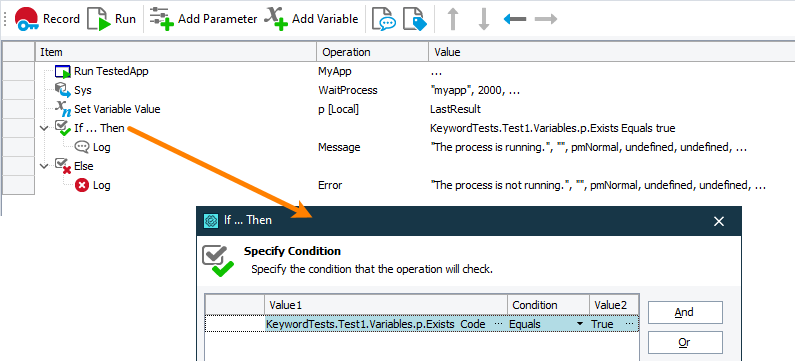Viewport: 795px width, 361px height.
Task: Click the move down arrow icon
Action: pos(484,19)
